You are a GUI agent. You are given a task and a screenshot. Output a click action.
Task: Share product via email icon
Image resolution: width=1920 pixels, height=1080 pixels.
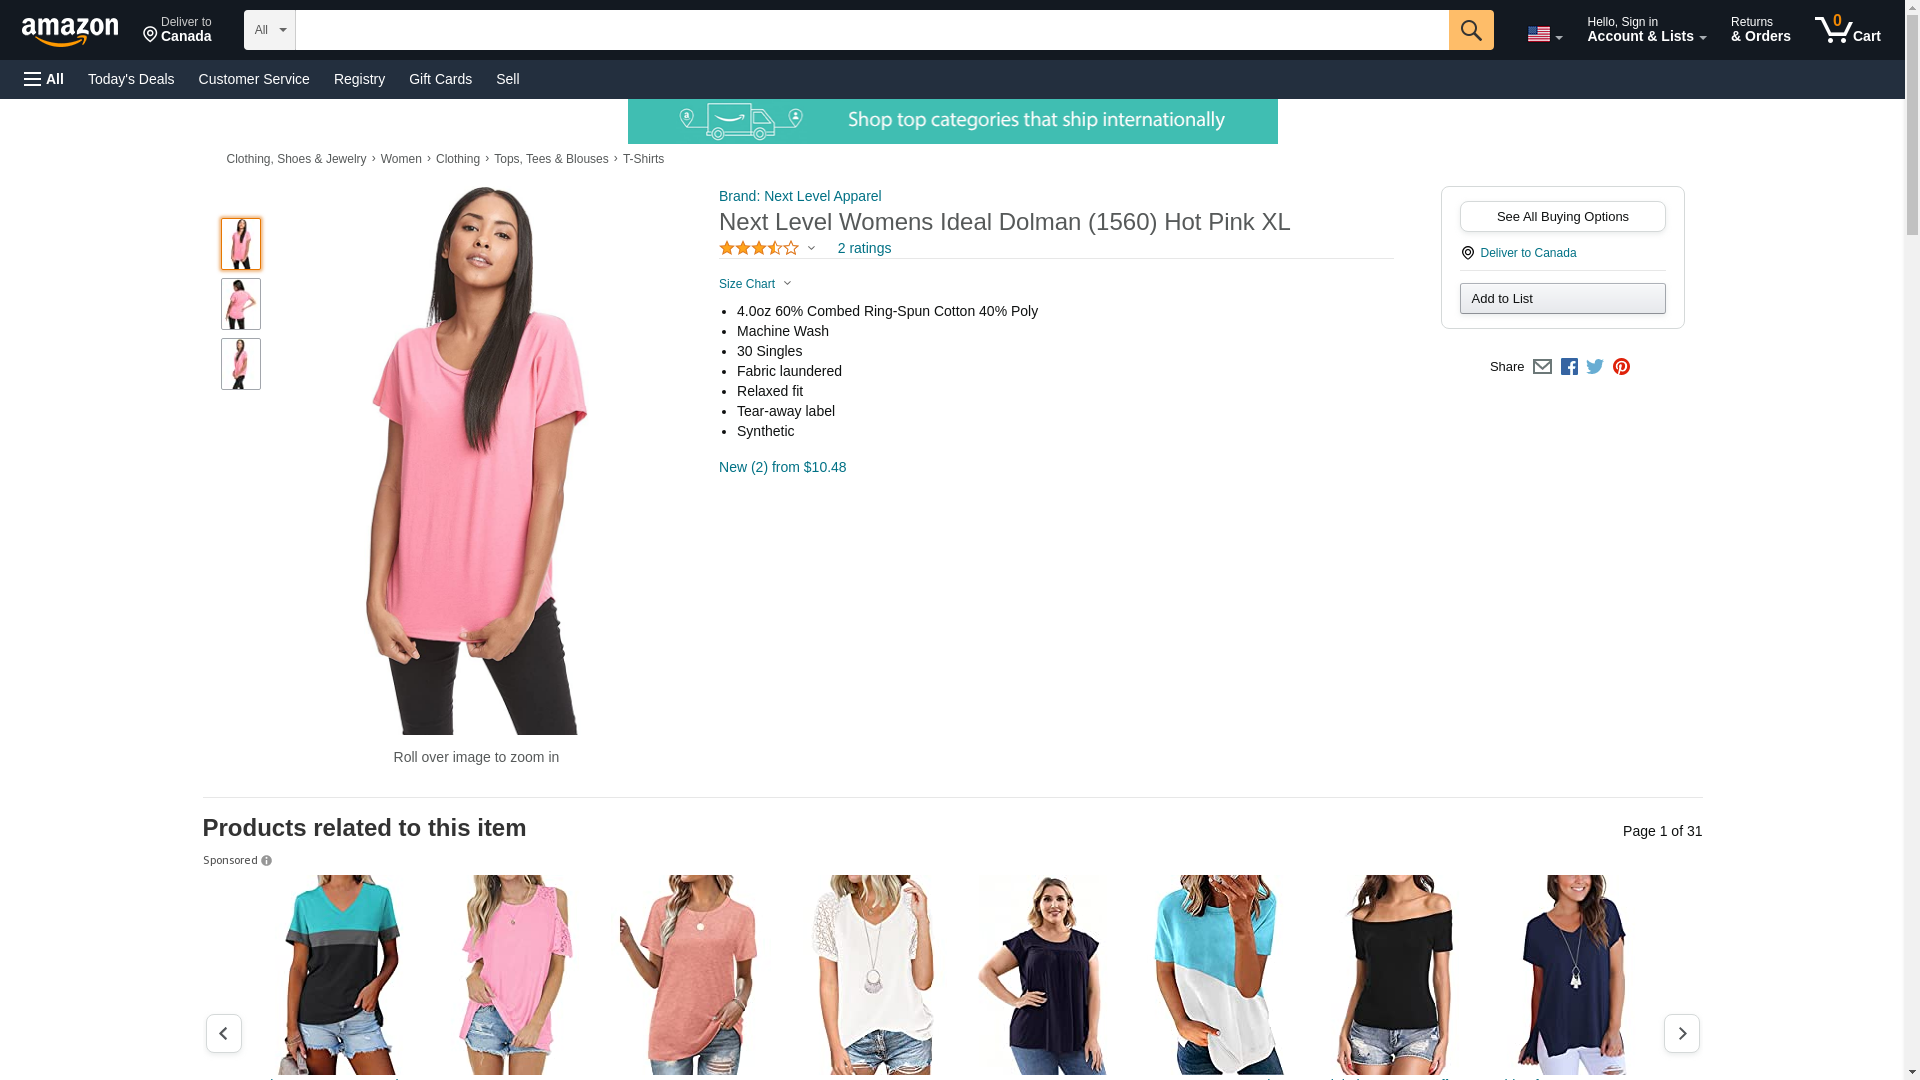point(1542,367)
